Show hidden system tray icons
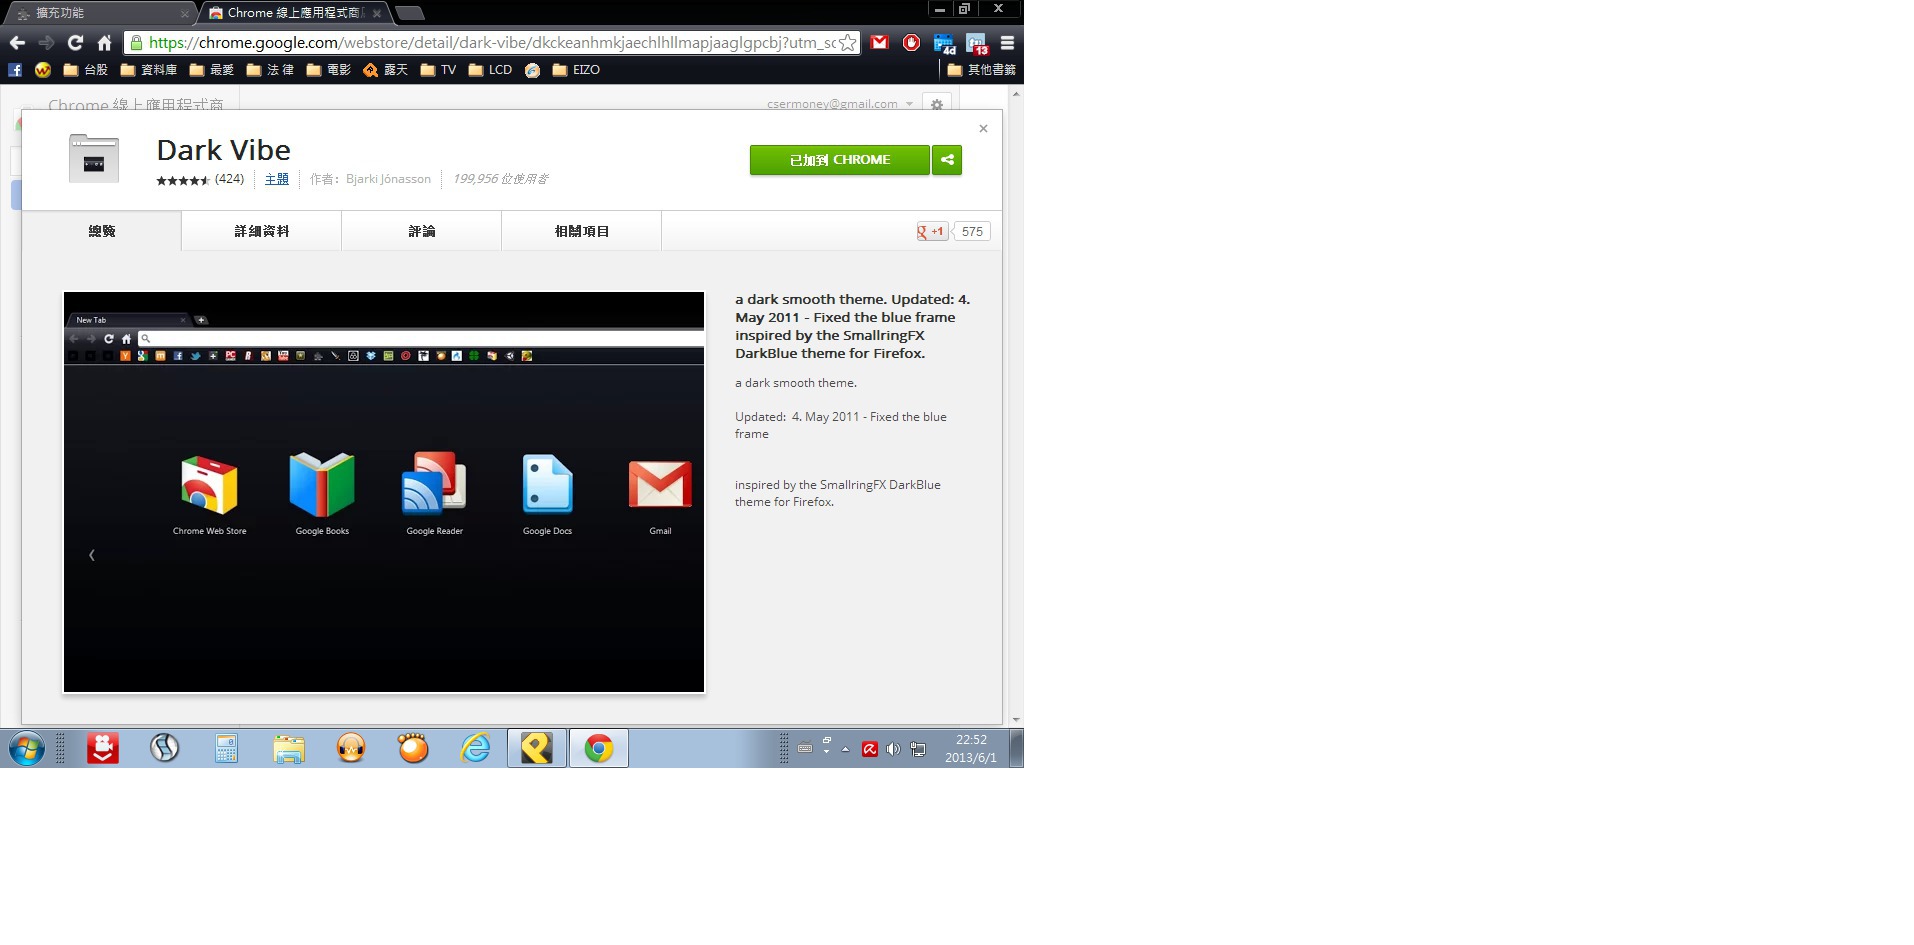Viewport: 1914px width, 945px height. (846, 749)
